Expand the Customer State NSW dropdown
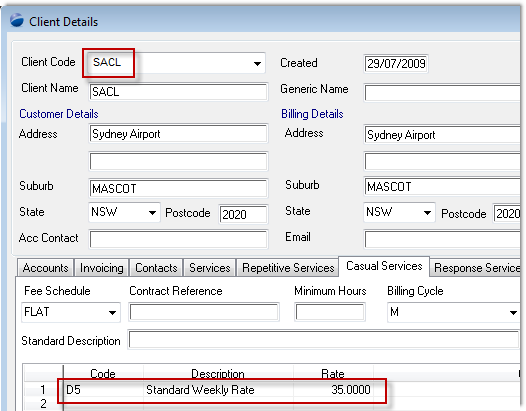The image size is (526, 411). tap(152, 213)
